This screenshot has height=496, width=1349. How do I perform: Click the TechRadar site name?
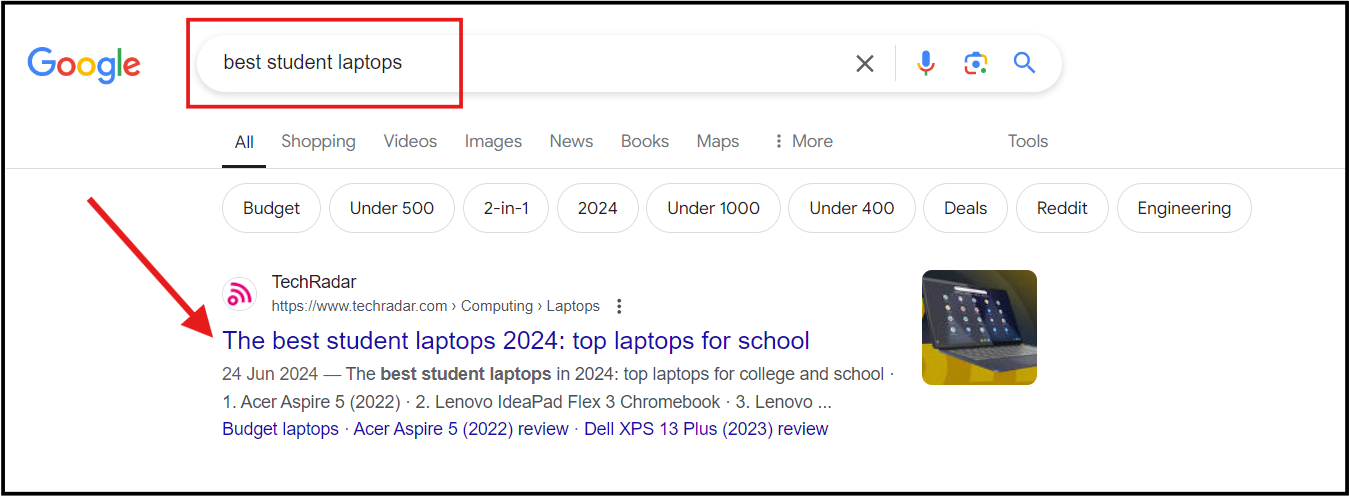[x=314, y=282]
